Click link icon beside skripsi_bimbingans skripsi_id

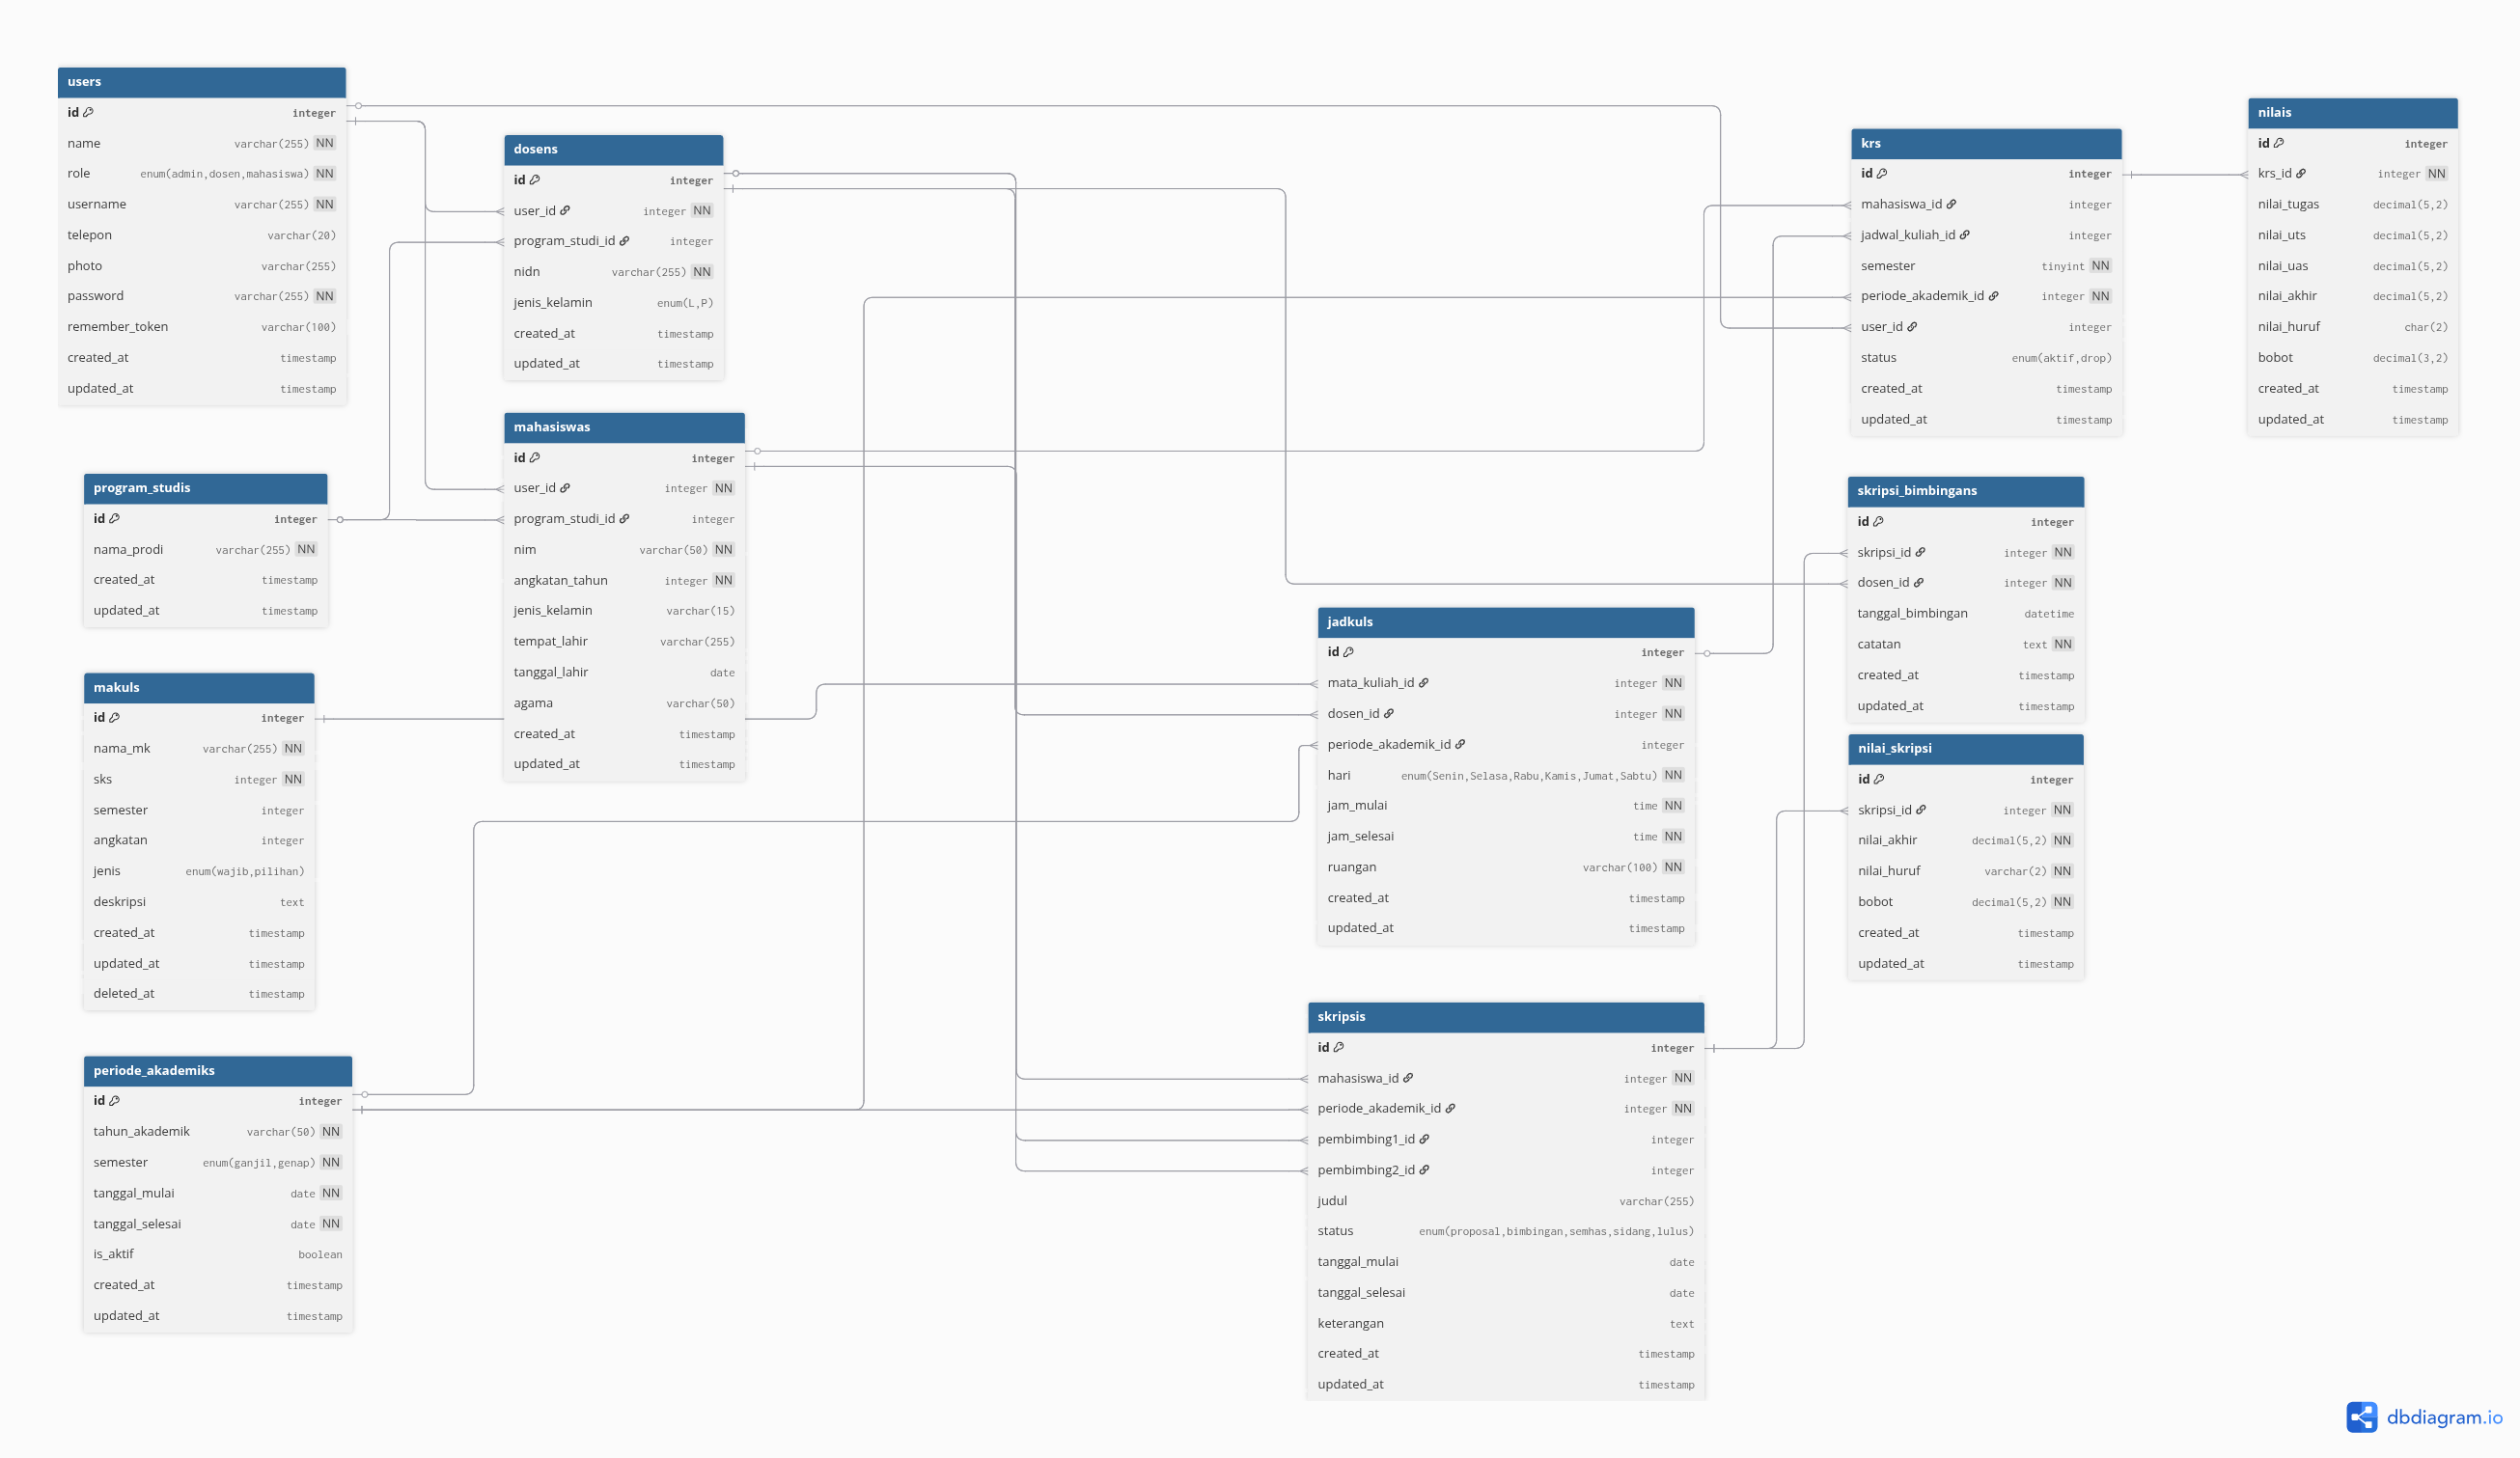click(1920, 552)
